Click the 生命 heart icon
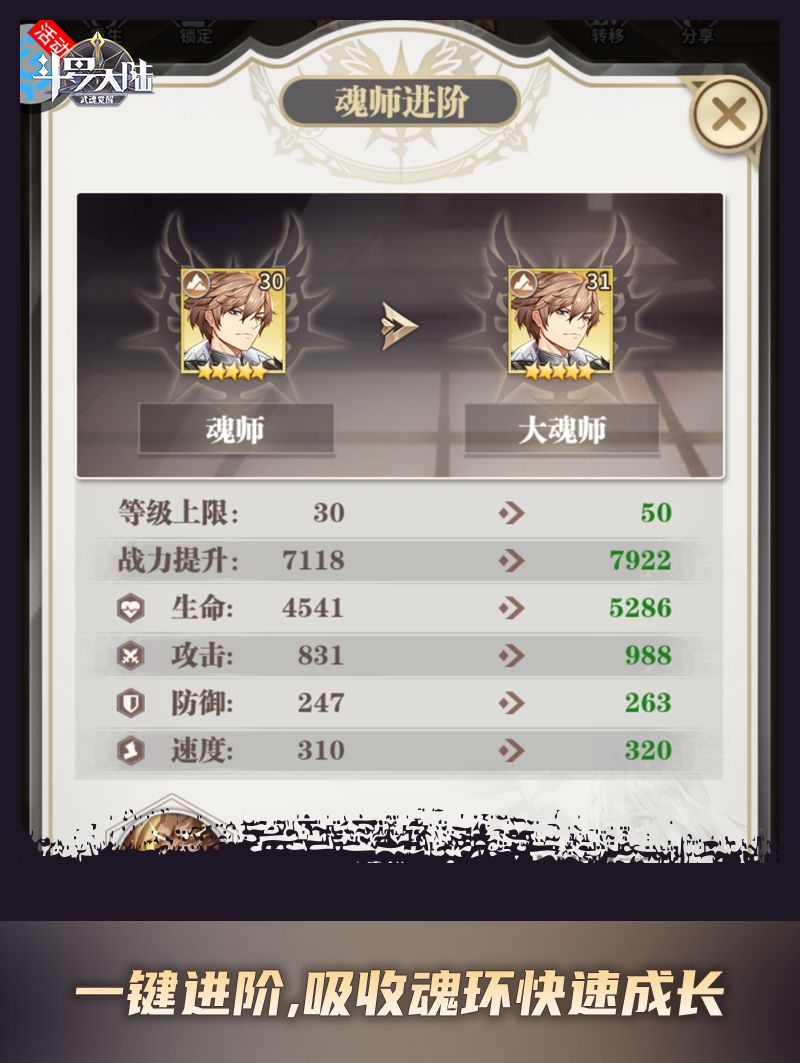This screenshot has width=800, height=1063. pyautogui.click(x=130, y=608)
